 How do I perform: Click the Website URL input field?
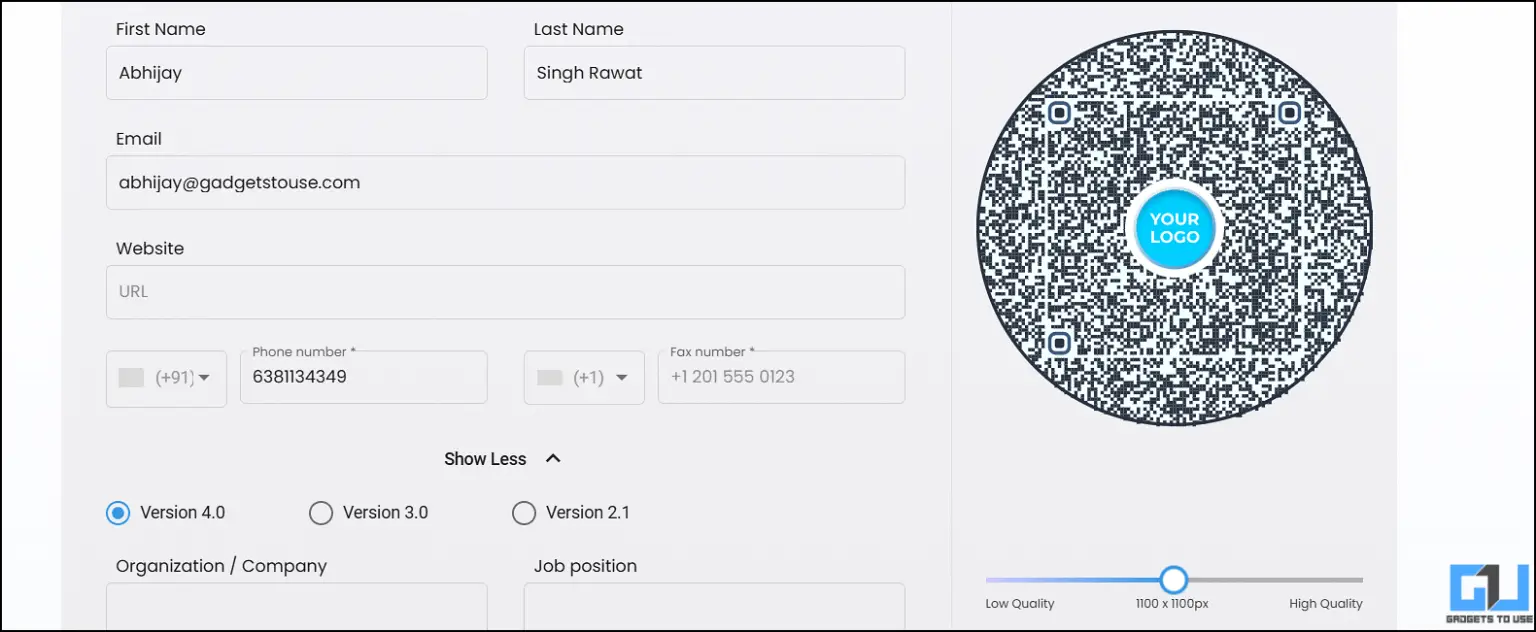[x=505, y=291]
